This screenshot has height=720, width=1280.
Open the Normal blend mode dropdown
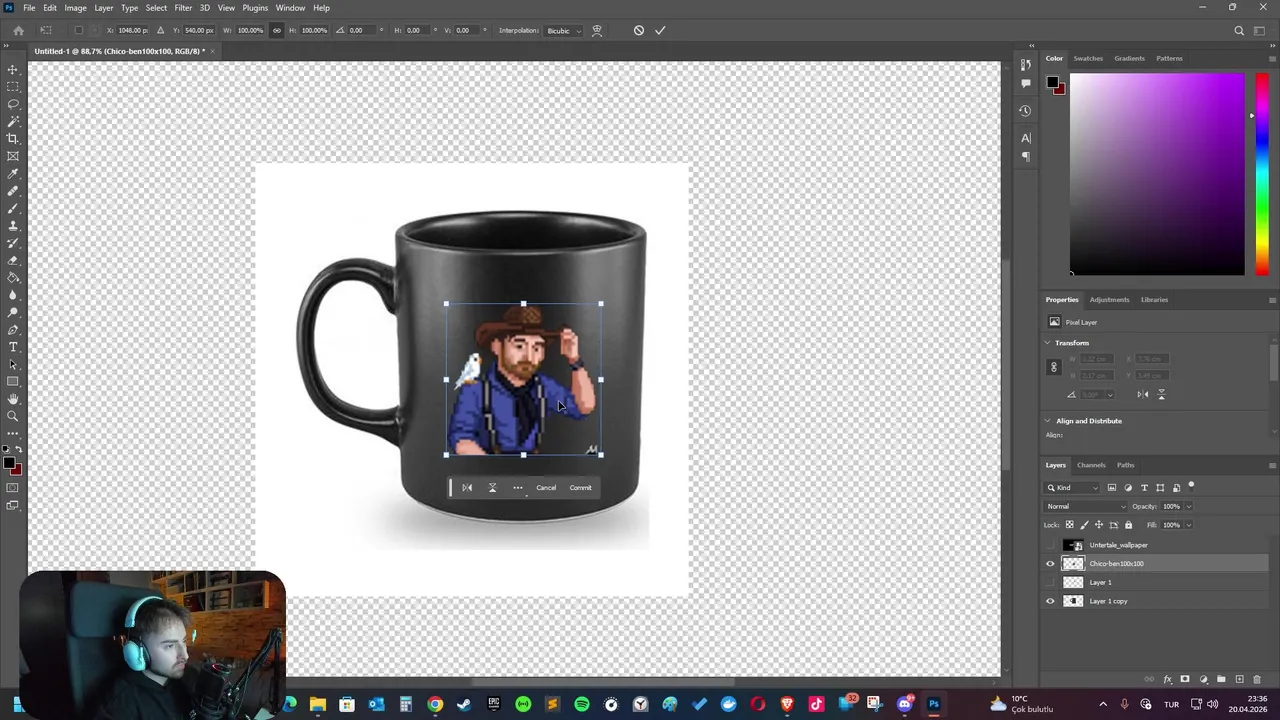pos(1085,506)
